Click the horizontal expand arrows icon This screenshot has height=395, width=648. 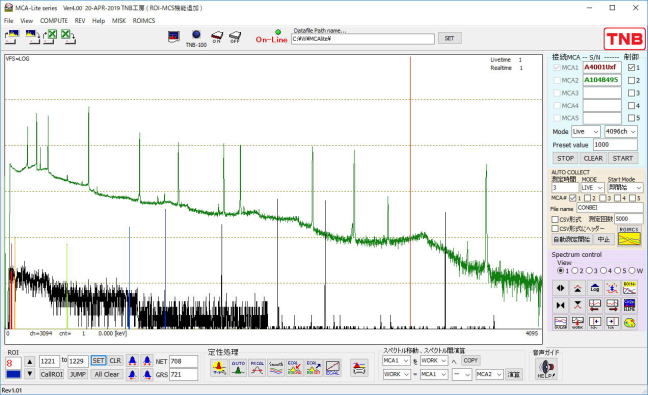tap(560, 288)
